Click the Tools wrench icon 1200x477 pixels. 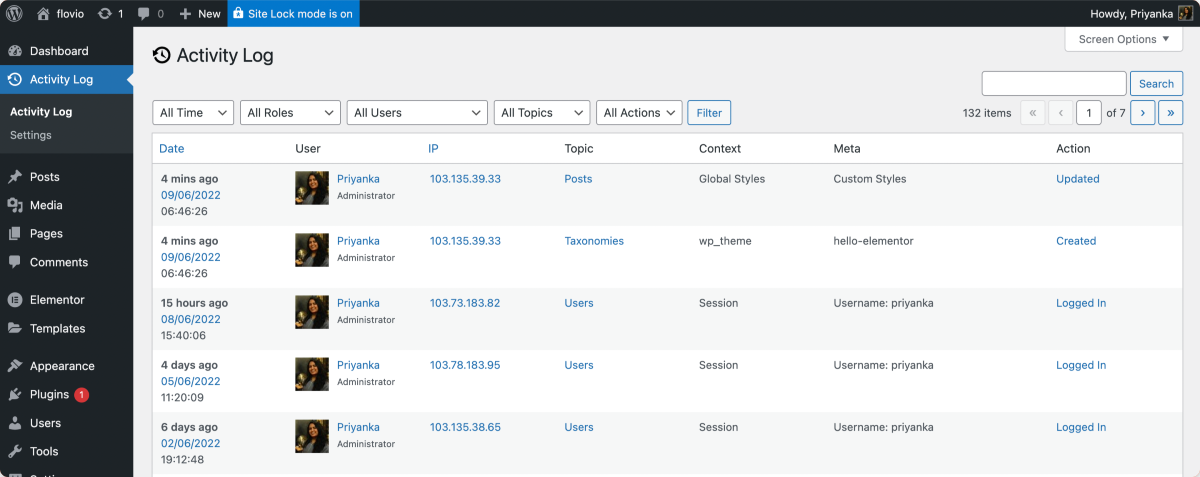point(15,452)
